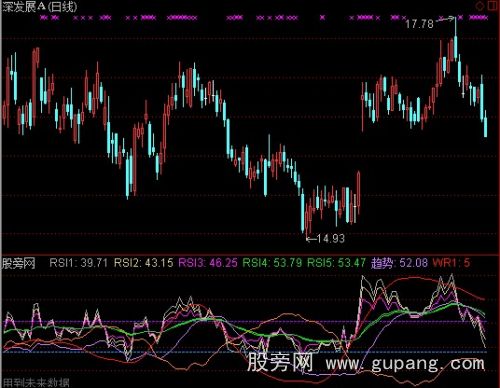
Task: Click the 17.78 high price label
Action: [x=419, y=24]
